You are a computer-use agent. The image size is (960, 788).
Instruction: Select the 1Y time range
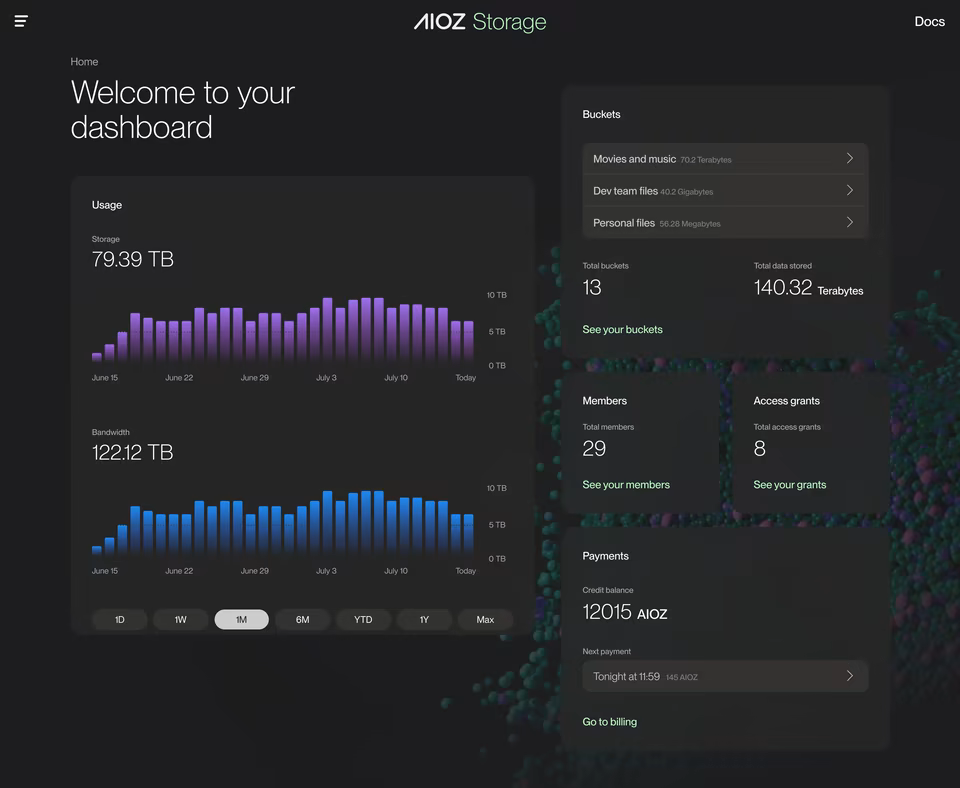[x=424, y=620]
